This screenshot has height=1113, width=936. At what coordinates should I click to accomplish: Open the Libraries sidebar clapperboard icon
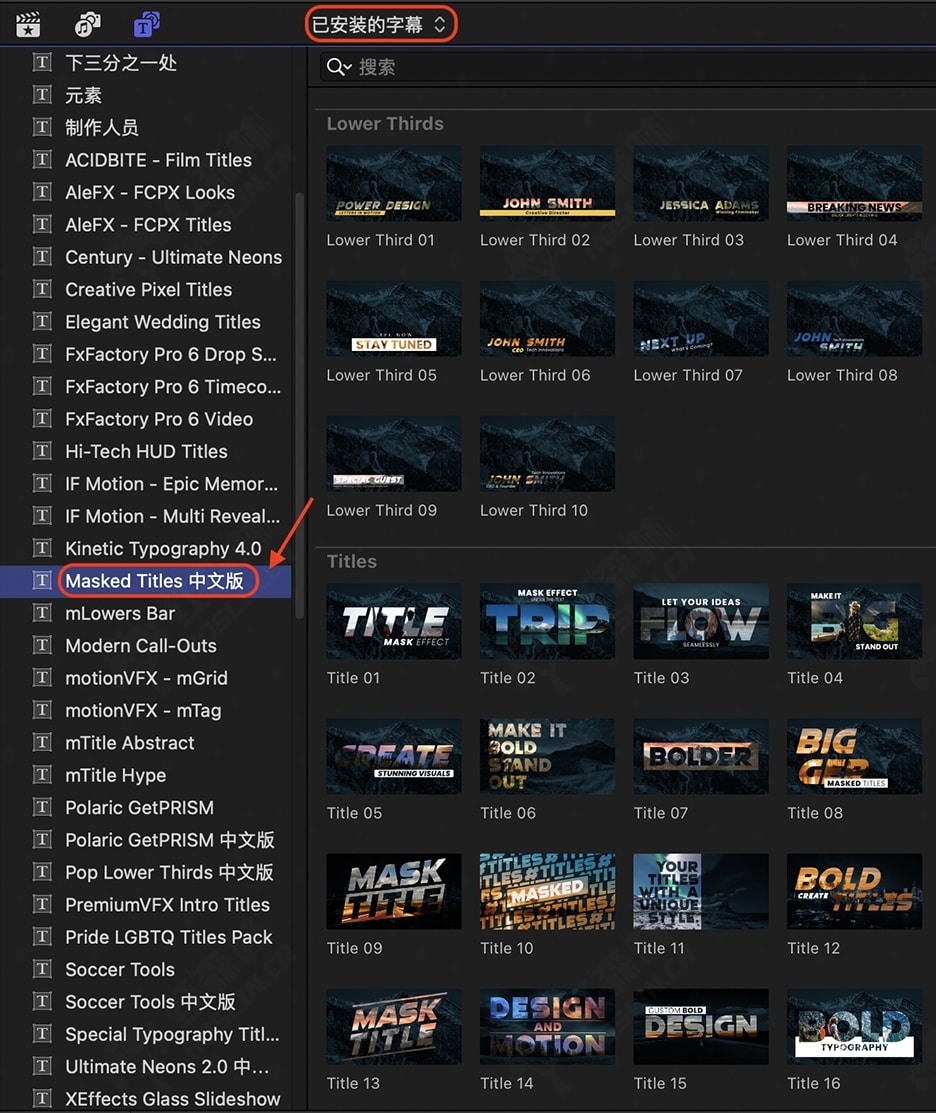(28, 25)
